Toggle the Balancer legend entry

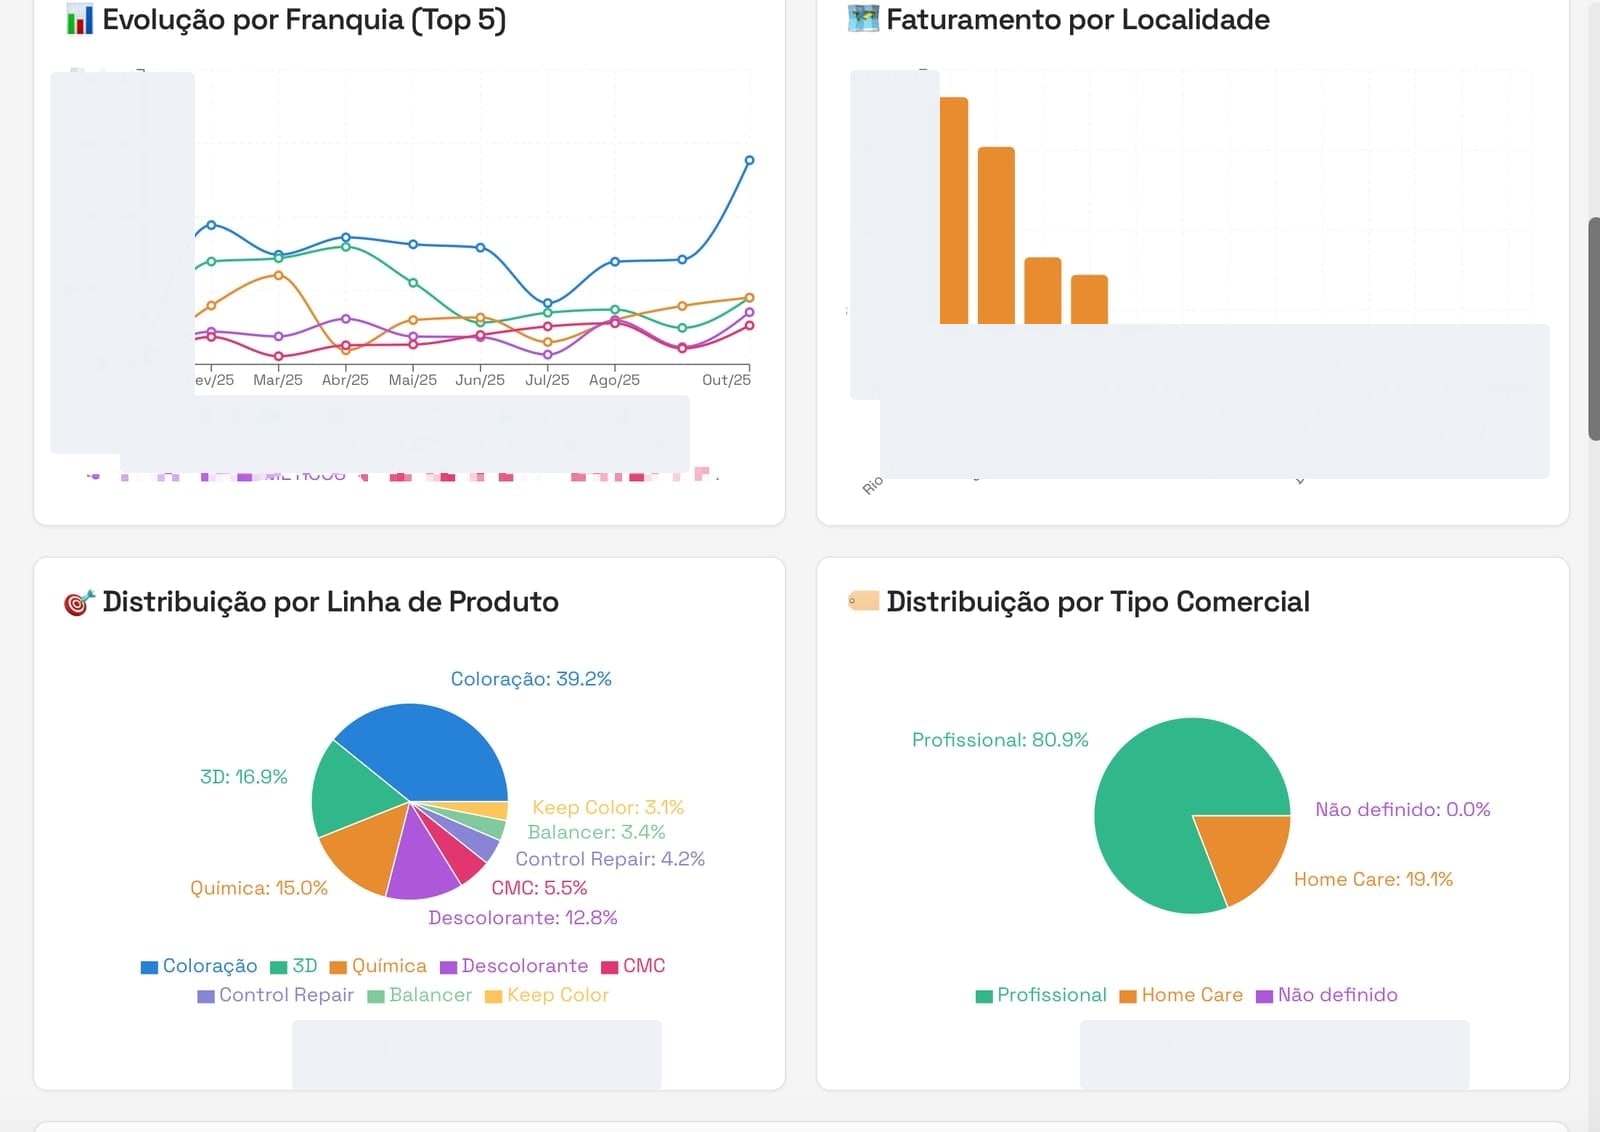420,995
